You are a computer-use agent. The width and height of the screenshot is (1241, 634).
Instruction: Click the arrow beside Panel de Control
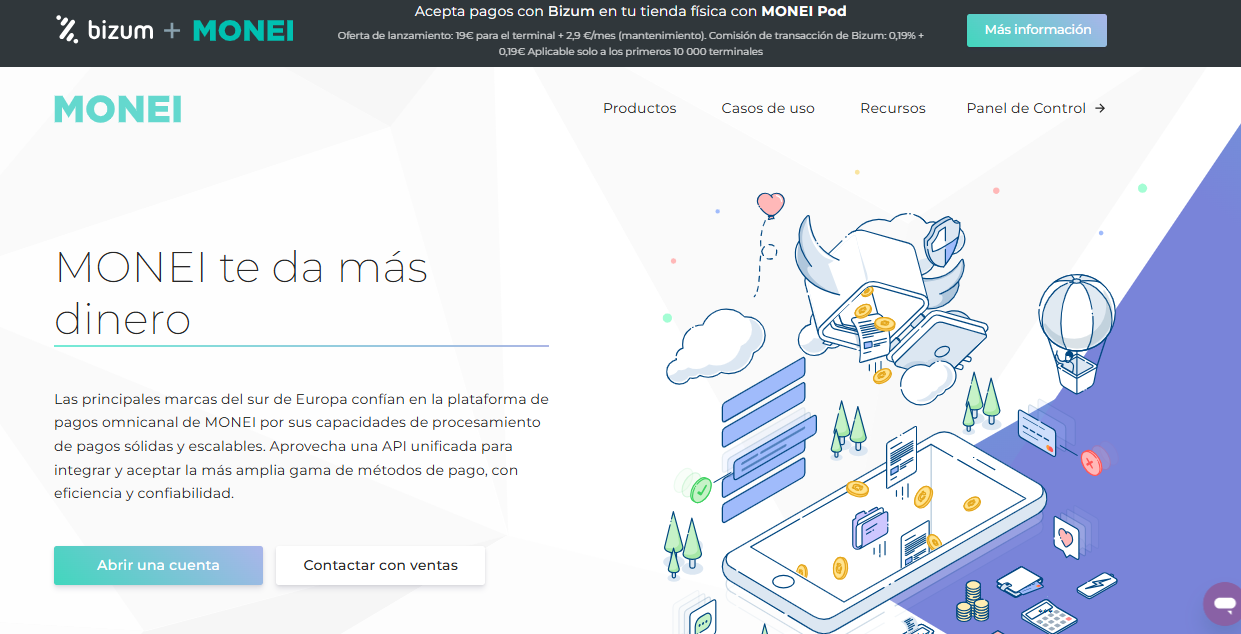(x=1100, y=108)
